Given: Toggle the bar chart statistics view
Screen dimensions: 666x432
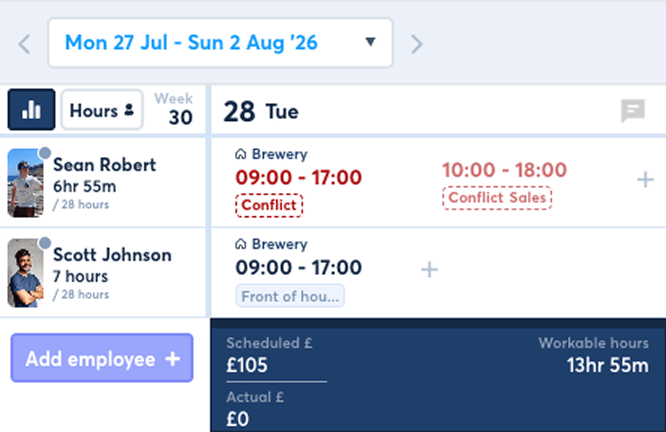Looking at the screenshot, I should [31, 110].
